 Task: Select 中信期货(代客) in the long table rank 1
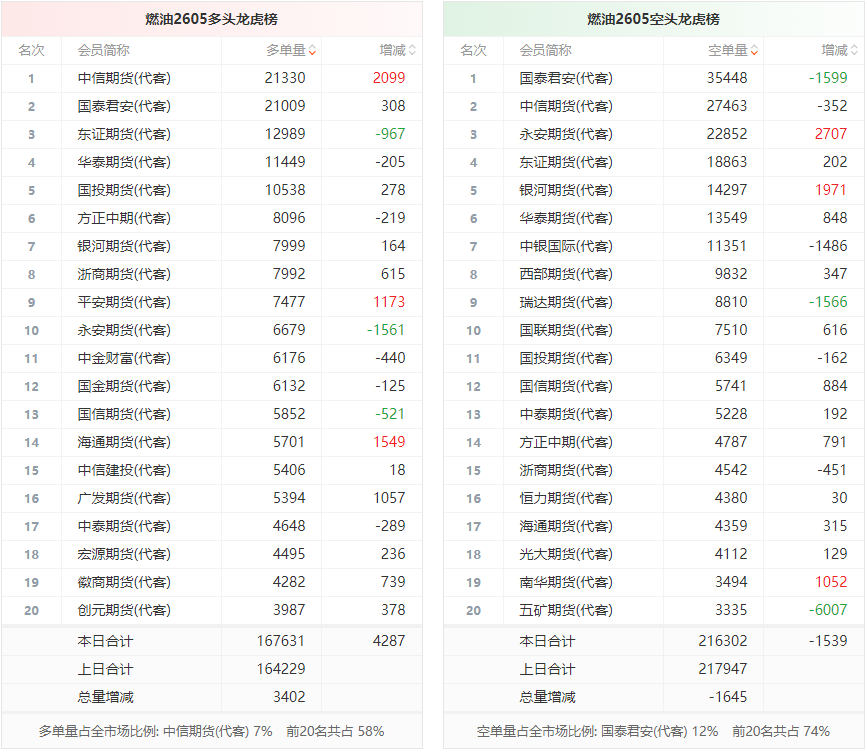click(124, 79)
